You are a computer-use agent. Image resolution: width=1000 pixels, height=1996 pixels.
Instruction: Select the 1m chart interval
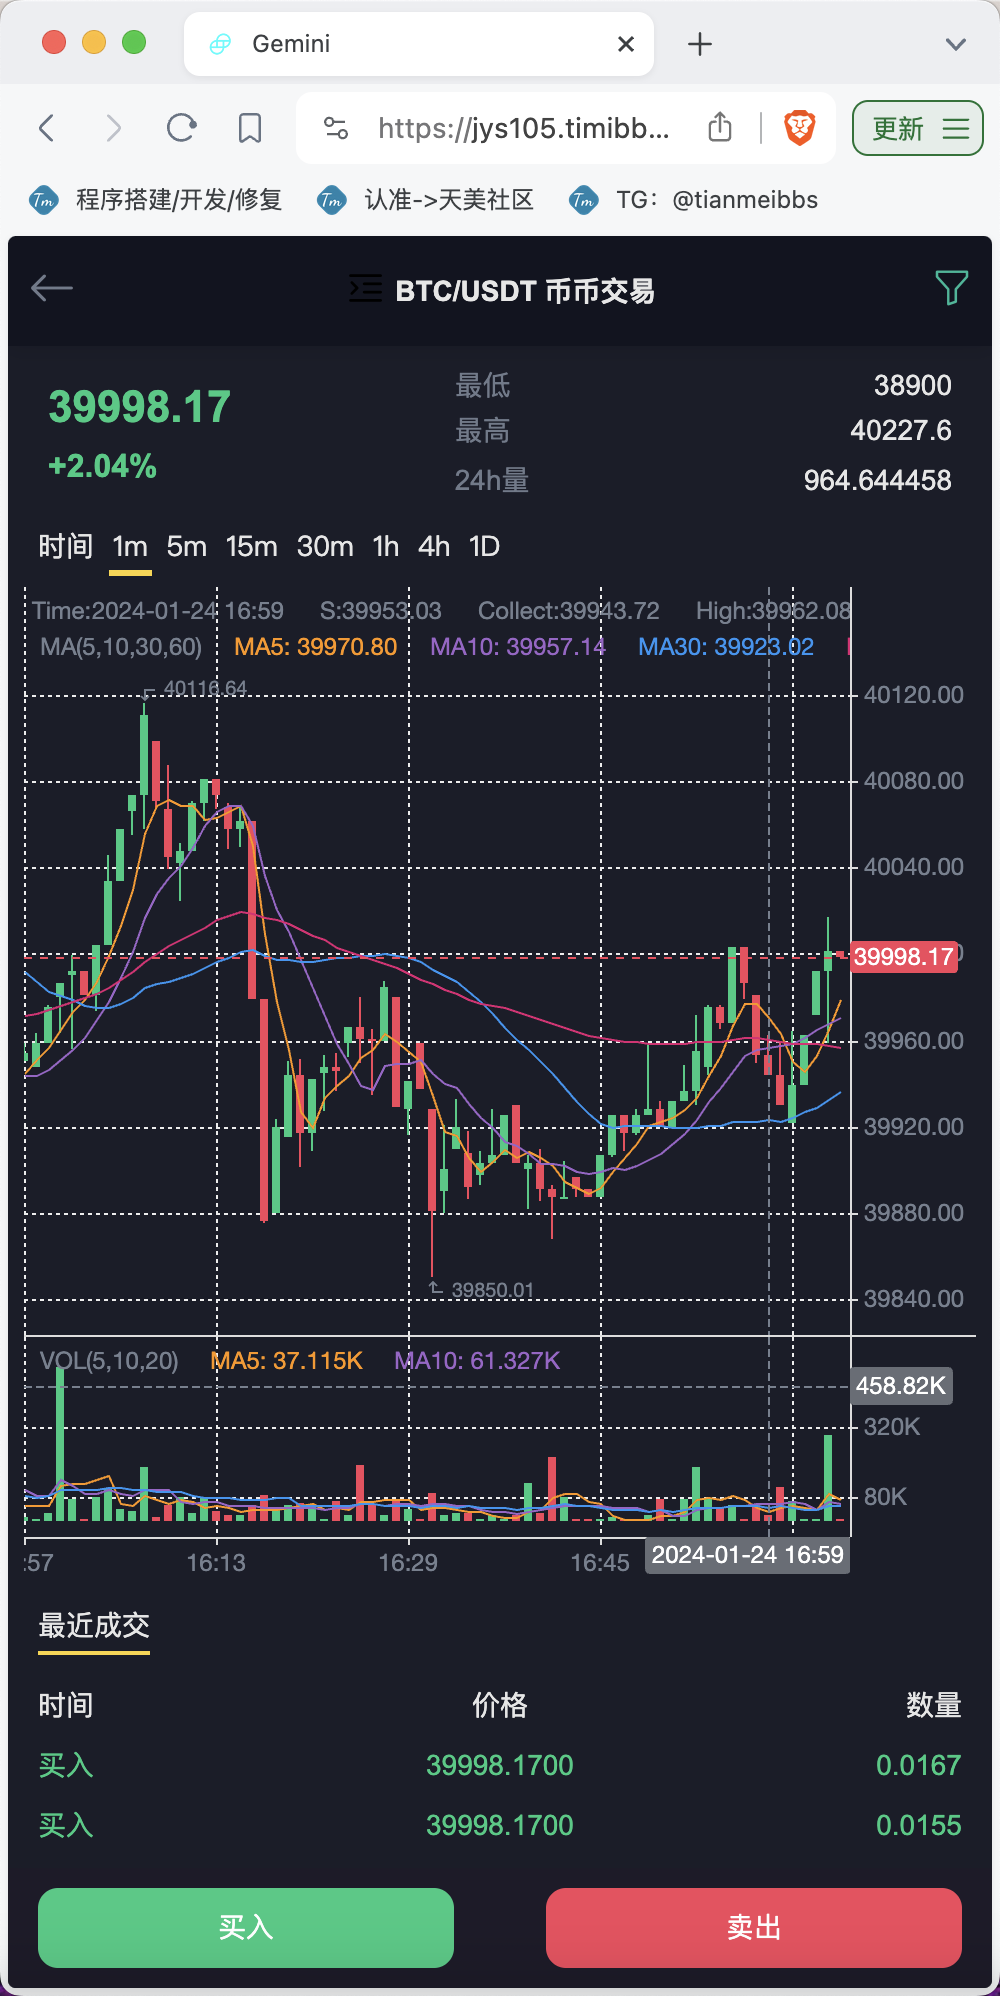pos(130,547)
